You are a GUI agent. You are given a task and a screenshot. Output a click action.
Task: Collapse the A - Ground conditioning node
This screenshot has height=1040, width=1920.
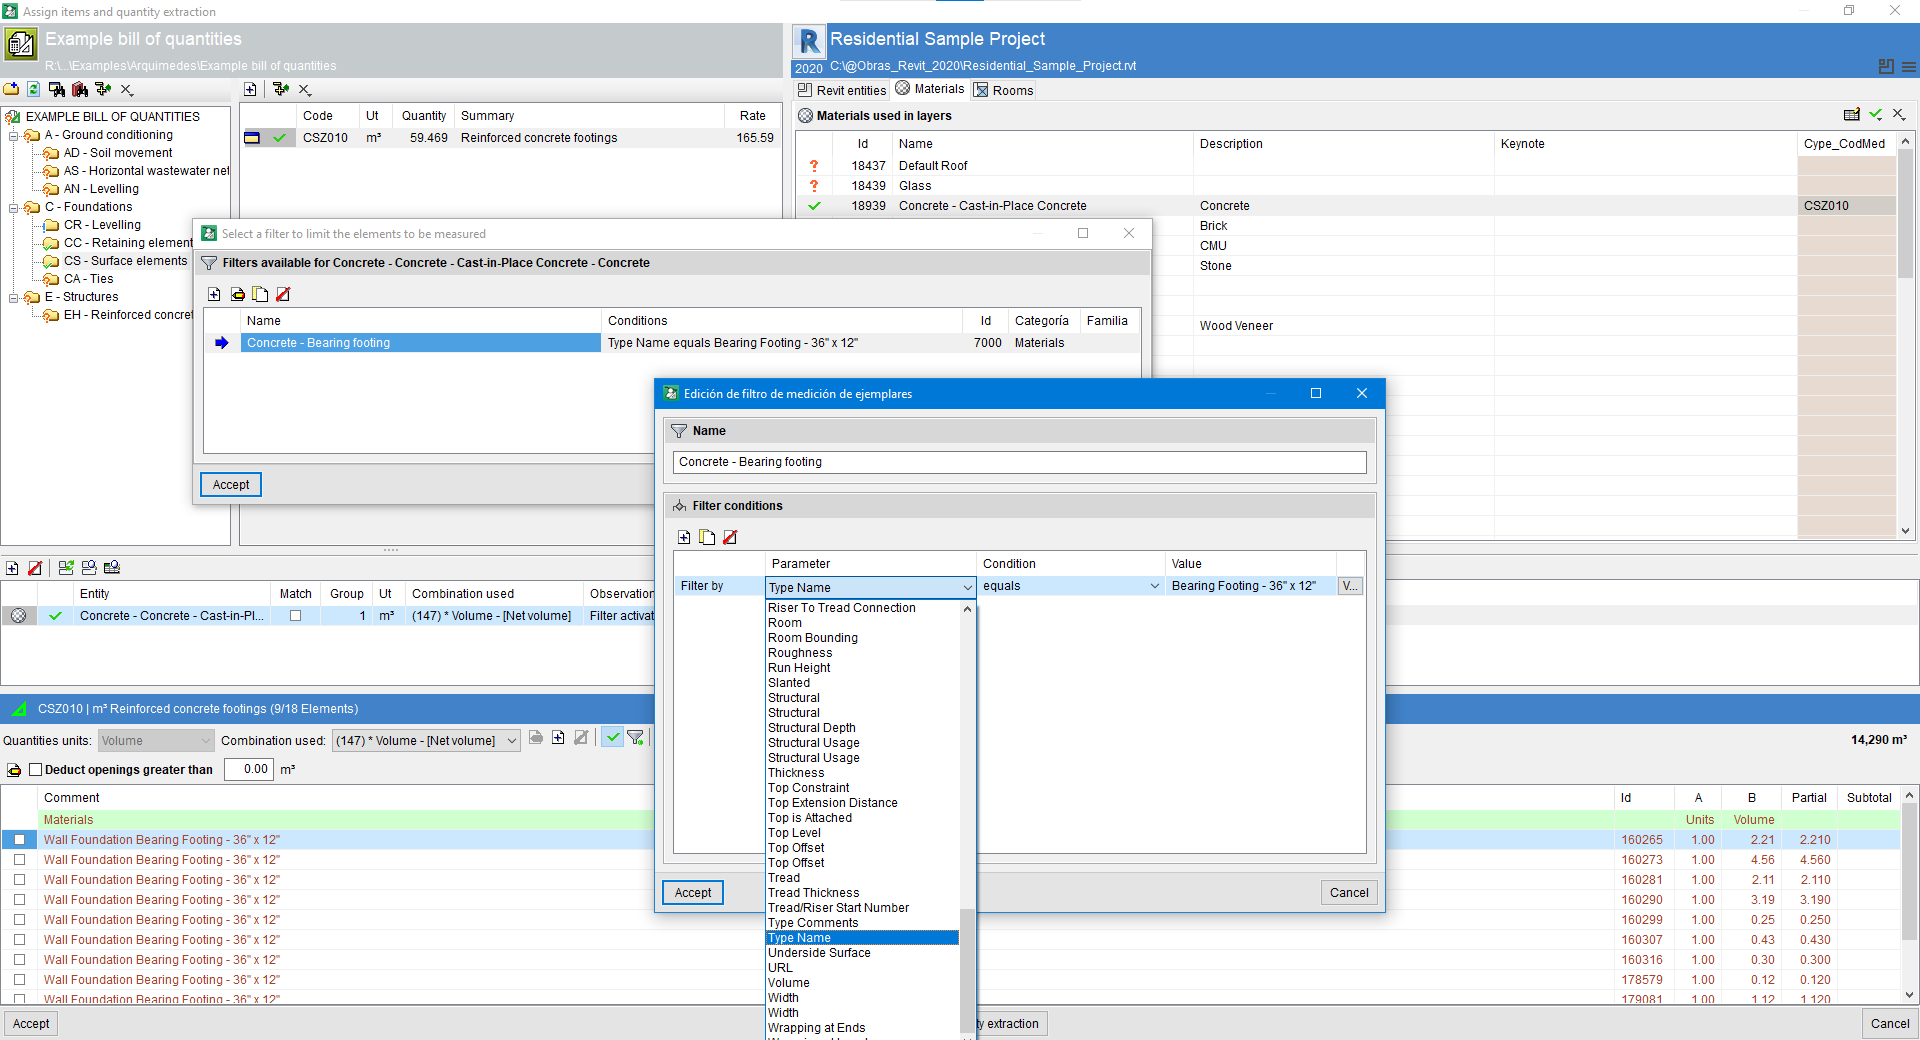point(14,136)
